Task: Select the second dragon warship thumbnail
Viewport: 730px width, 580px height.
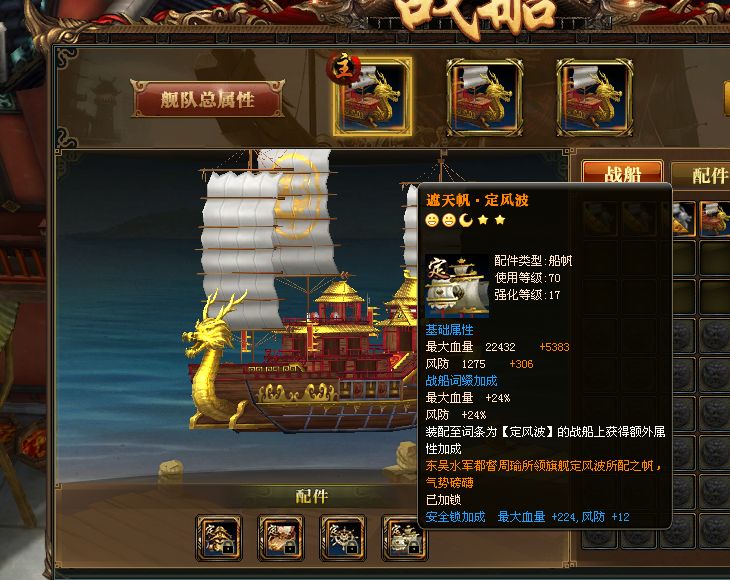Action: 484,97
